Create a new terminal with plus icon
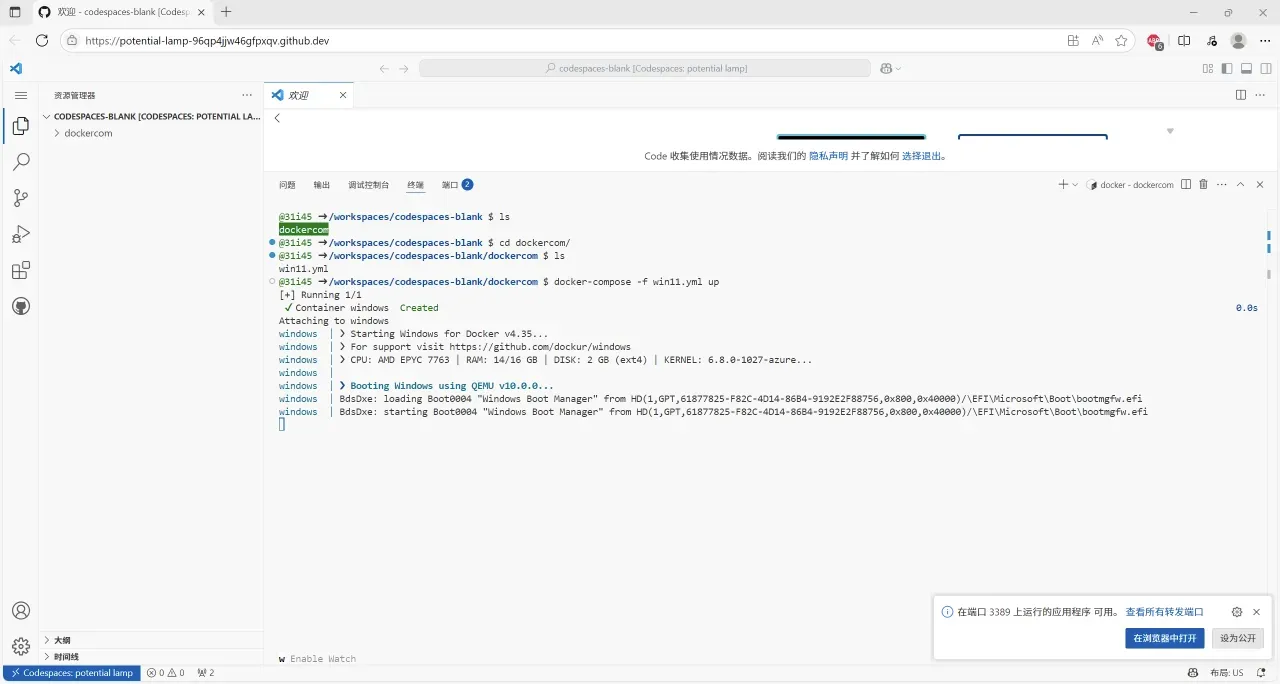 pos(1063,185)
